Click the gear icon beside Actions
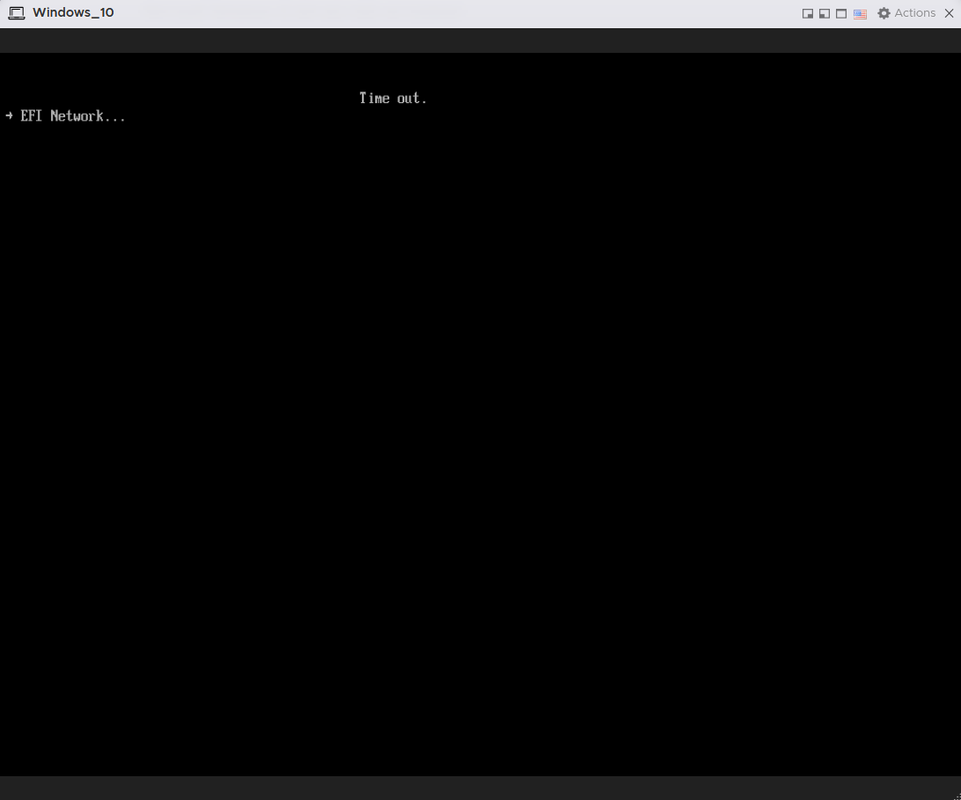 [x=884, y=13]
